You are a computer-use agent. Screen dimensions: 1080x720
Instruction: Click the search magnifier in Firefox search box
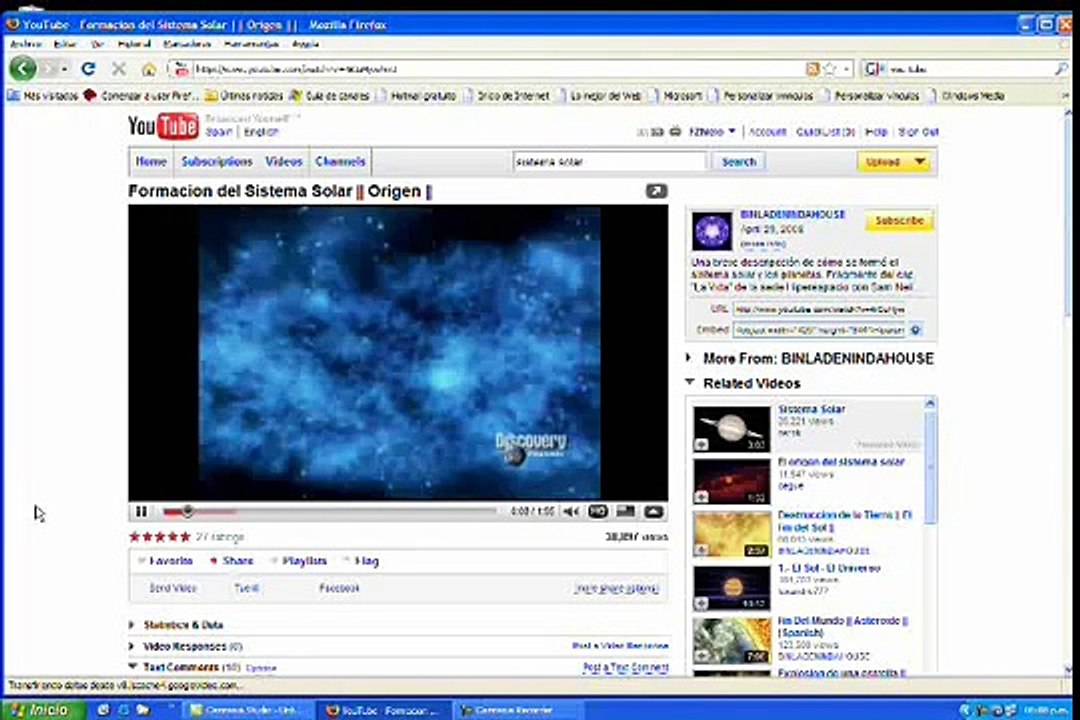pyautogui.click(x=1061, y=69)
